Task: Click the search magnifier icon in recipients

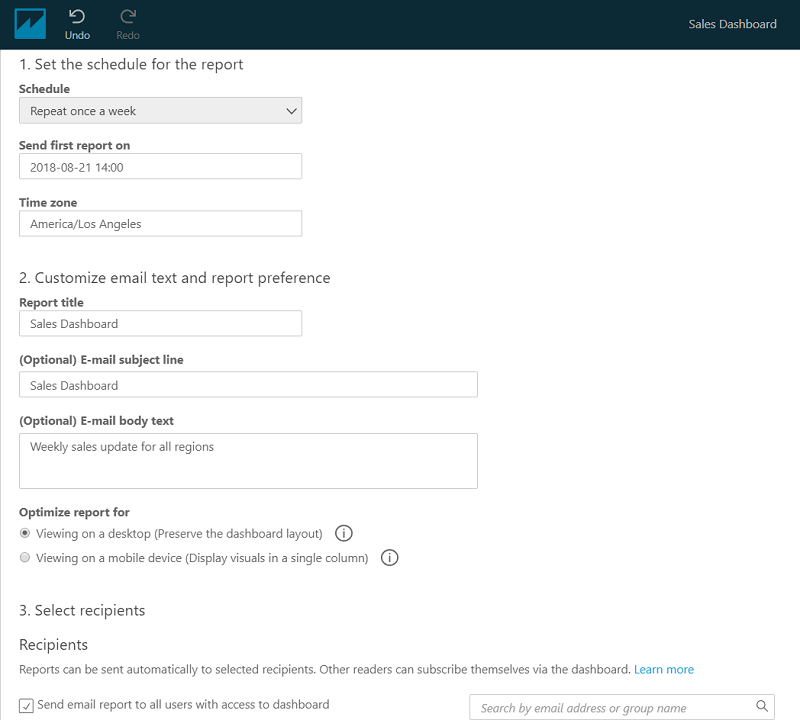Action: coord(762,706)
